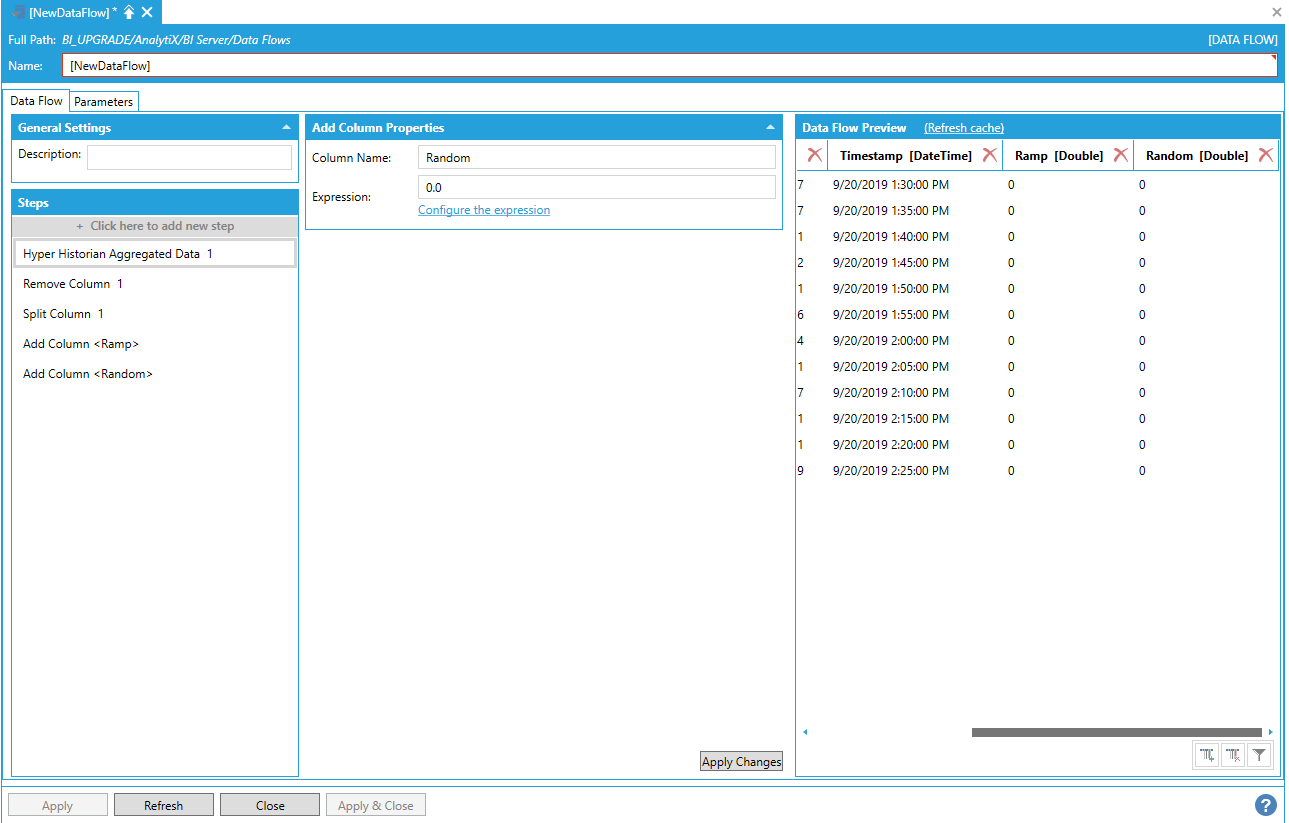Click the funnel filter icon in preview
The height and width of the screenshot is (823, 1289).
[1260, 756]
